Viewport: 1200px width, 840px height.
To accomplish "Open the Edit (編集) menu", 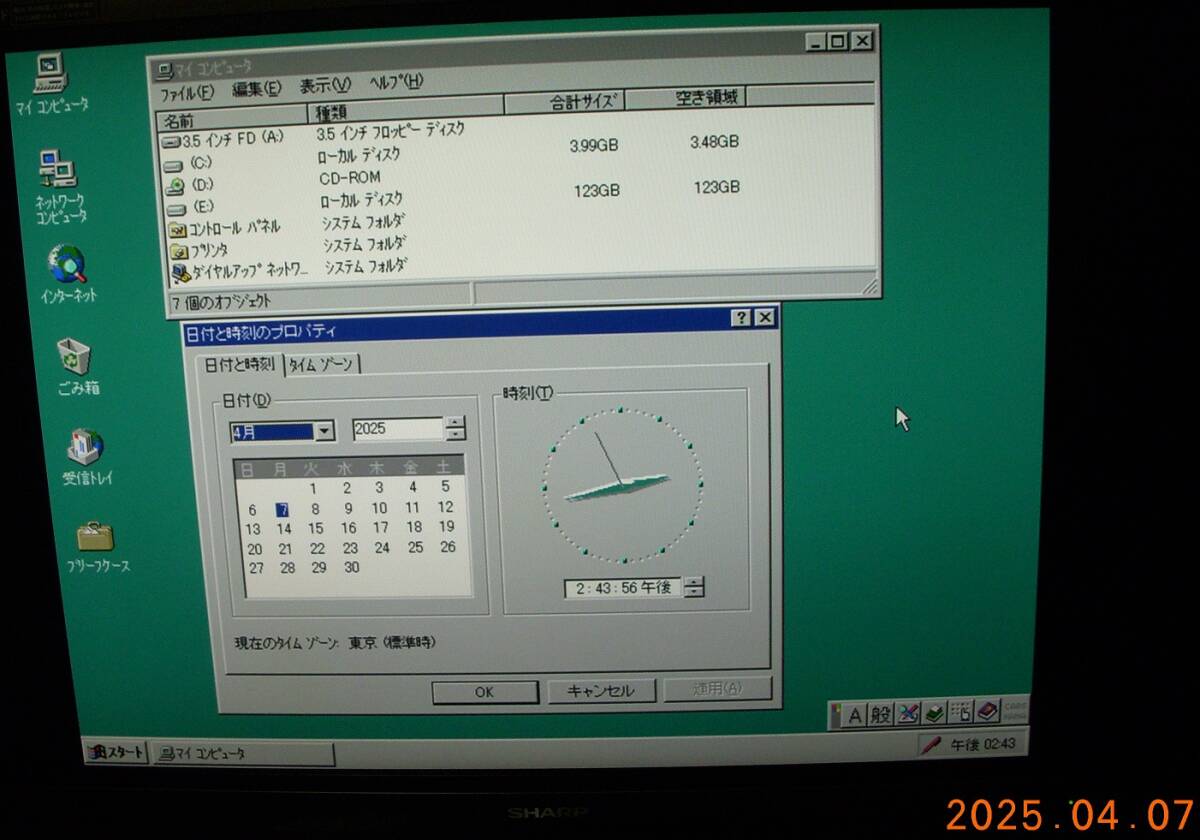I will click(x=257, y=88).
